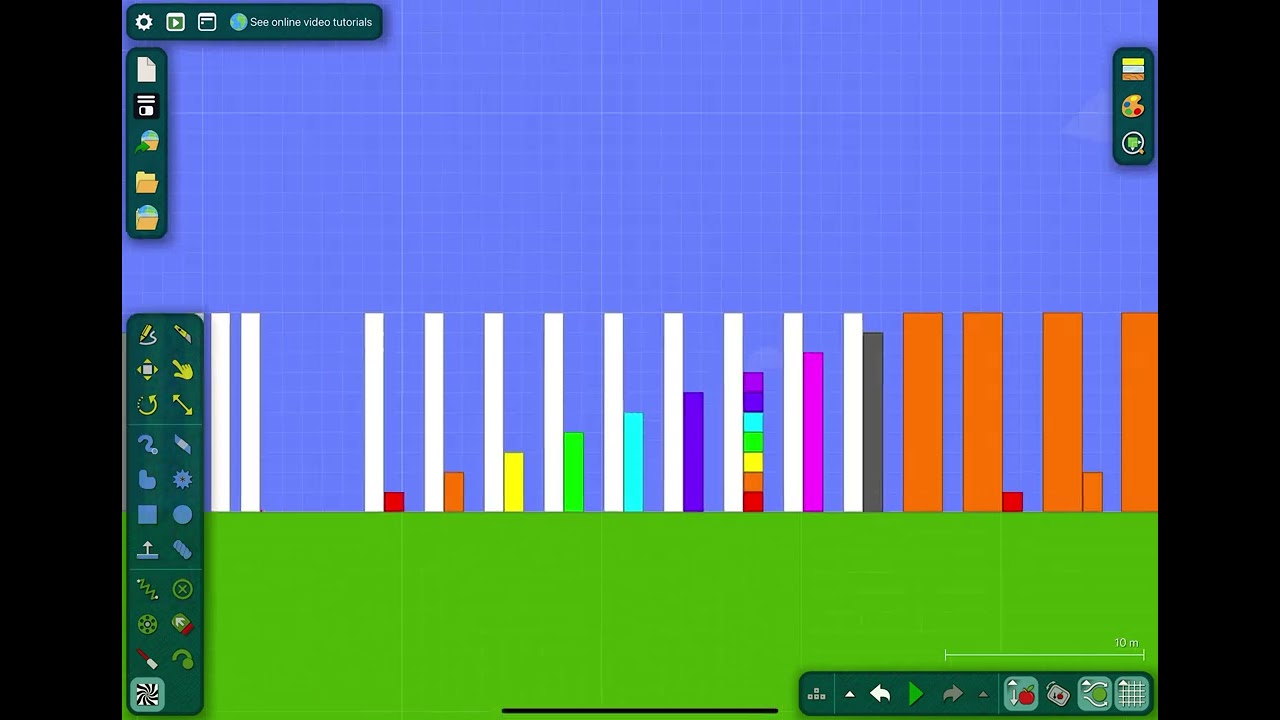Viewport: 1280px width, 720px height.
Task: Create a new scene file
Action: pos(147,69)
